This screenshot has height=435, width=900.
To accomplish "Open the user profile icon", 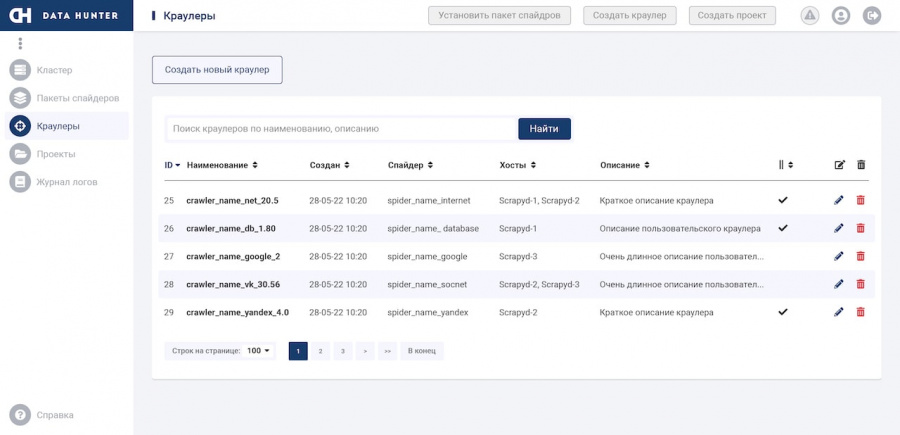I will [841, 15].
